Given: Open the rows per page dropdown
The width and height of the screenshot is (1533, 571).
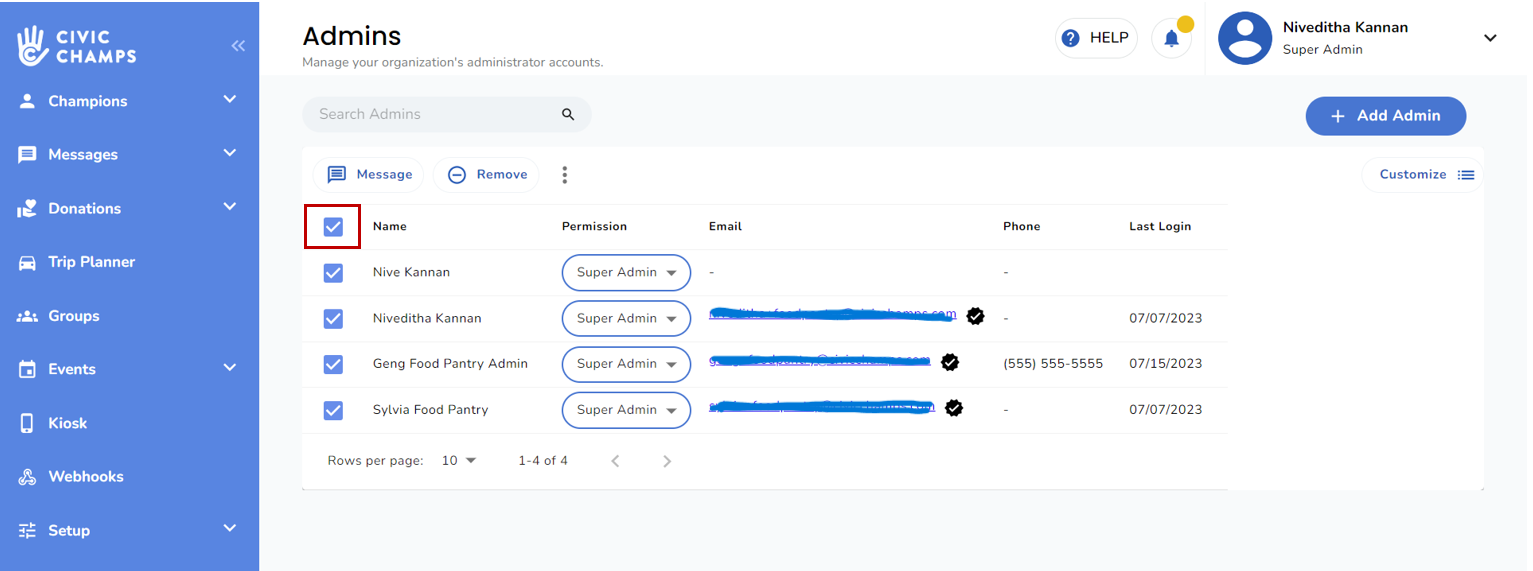Looking at the screenshot, I should click(460, 461).
